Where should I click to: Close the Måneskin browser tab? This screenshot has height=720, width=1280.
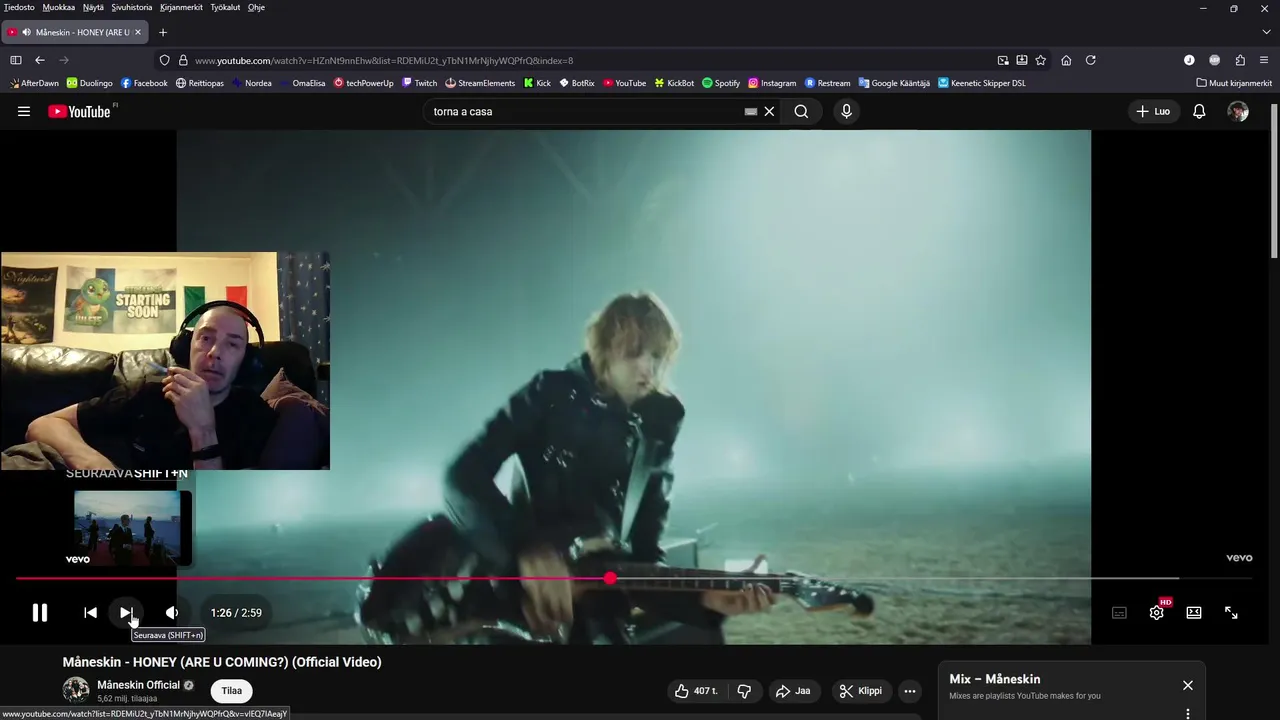coord(138,32)
